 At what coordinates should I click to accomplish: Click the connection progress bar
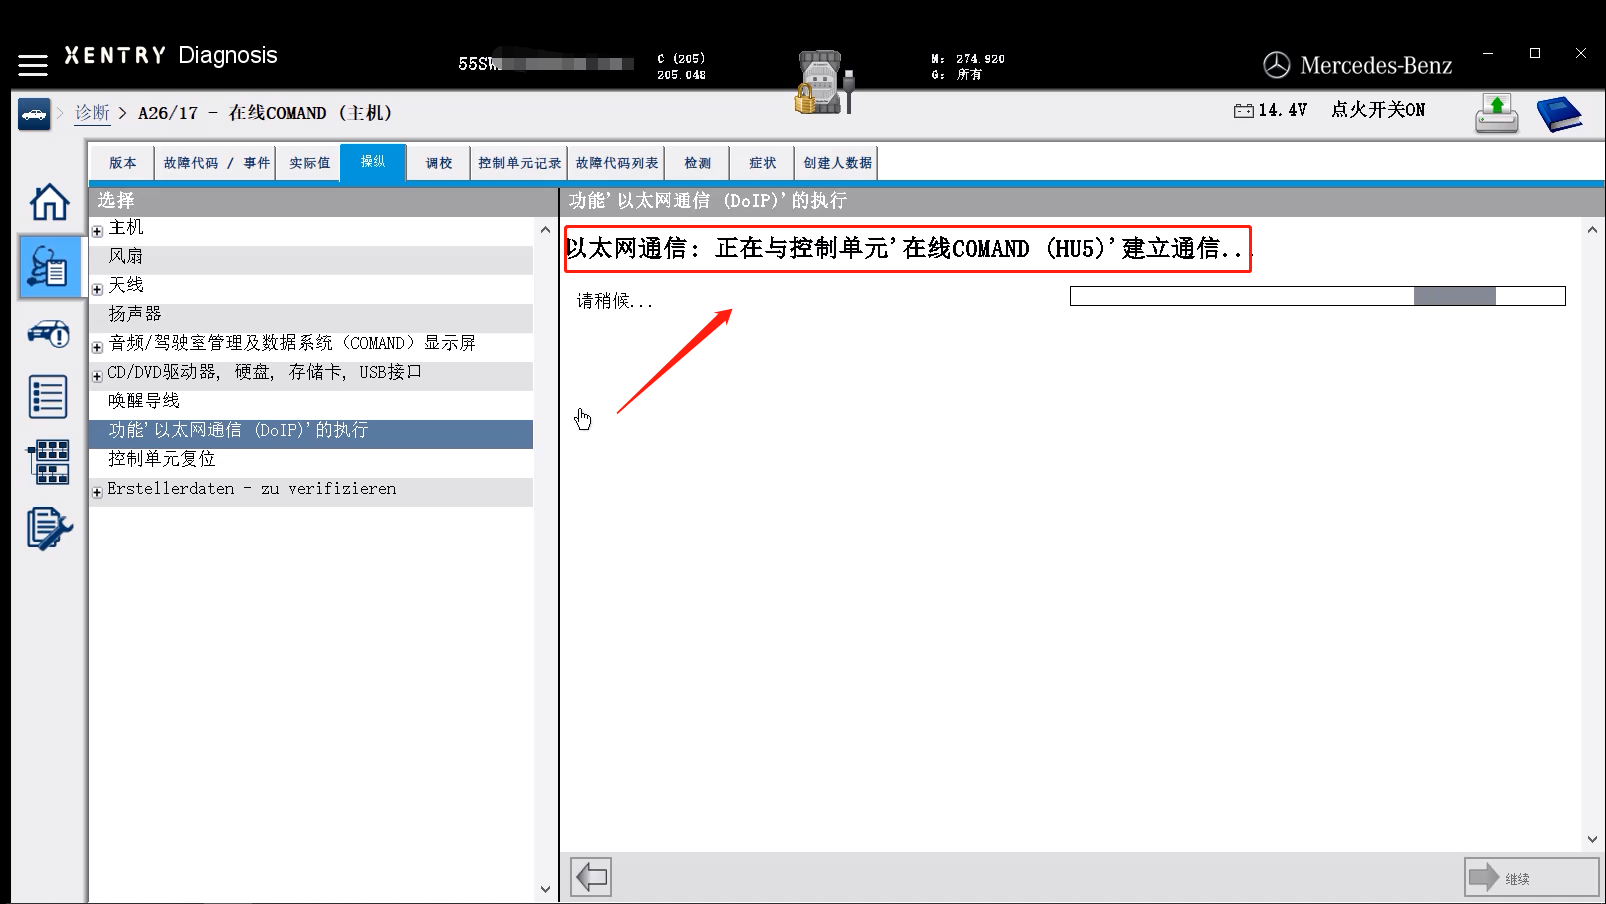[1317, 296]
